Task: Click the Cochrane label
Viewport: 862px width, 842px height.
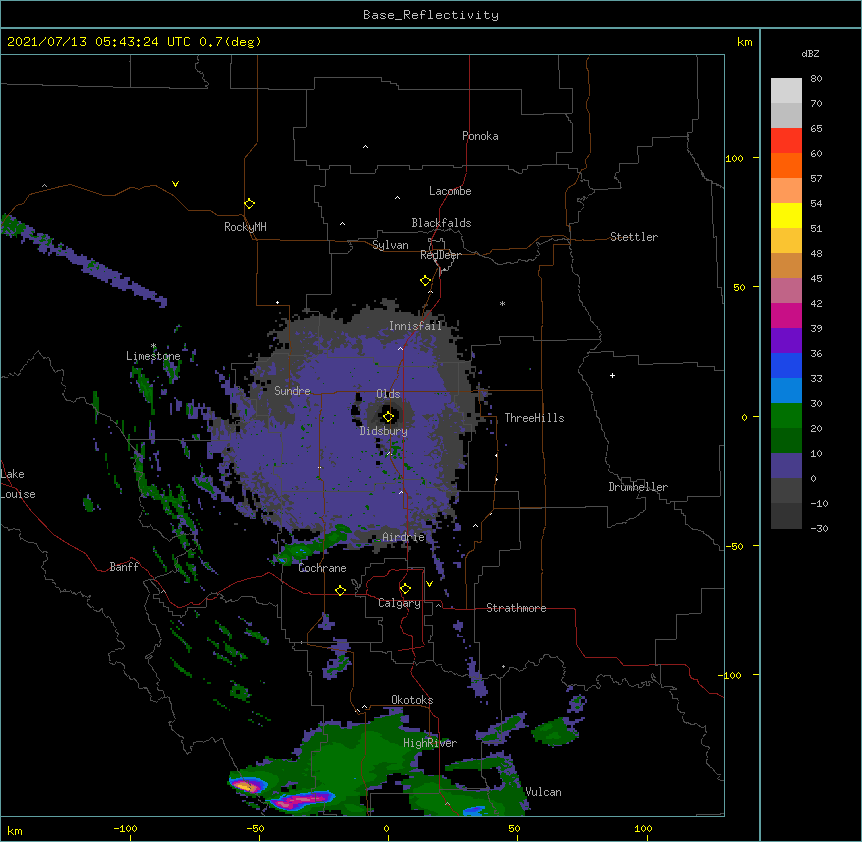Action: coord(323,568)
